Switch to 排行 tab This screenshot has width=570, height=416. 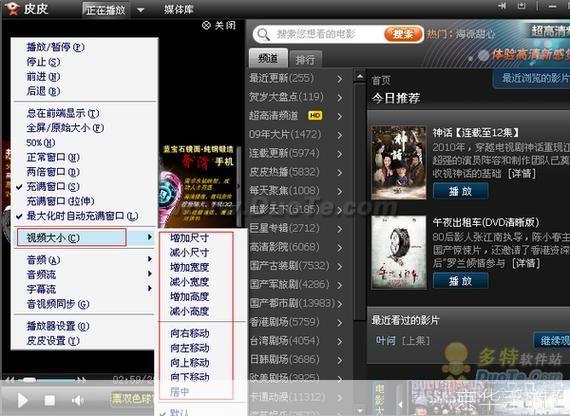click(x=305, y=59)
